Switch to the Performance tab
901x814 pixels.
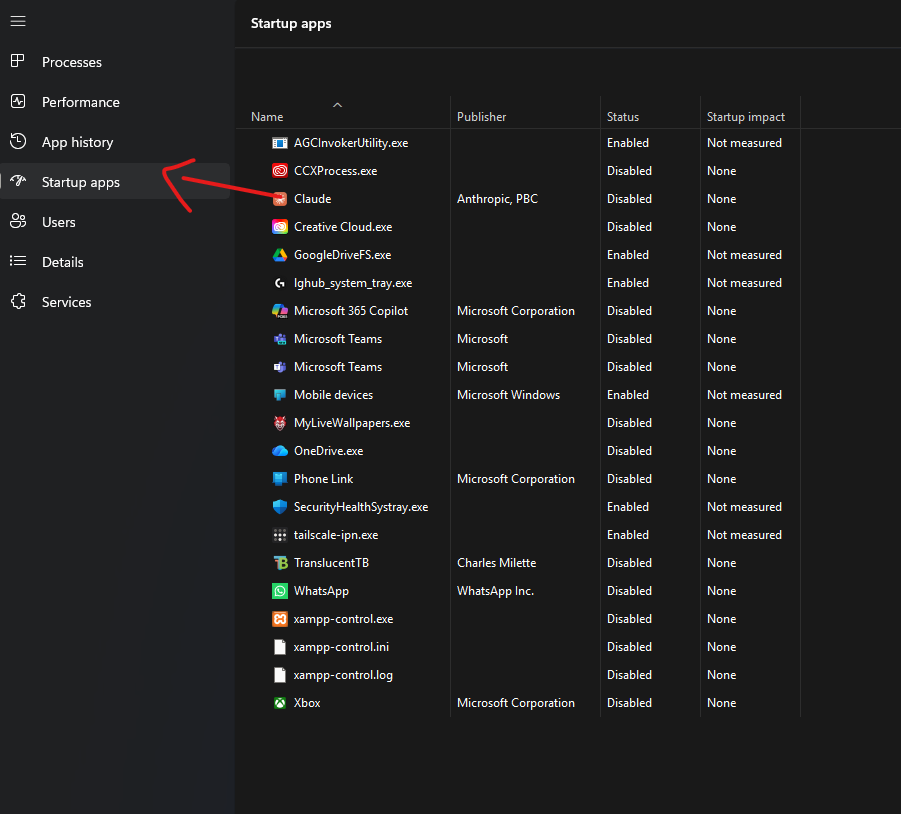pos(115,102)
